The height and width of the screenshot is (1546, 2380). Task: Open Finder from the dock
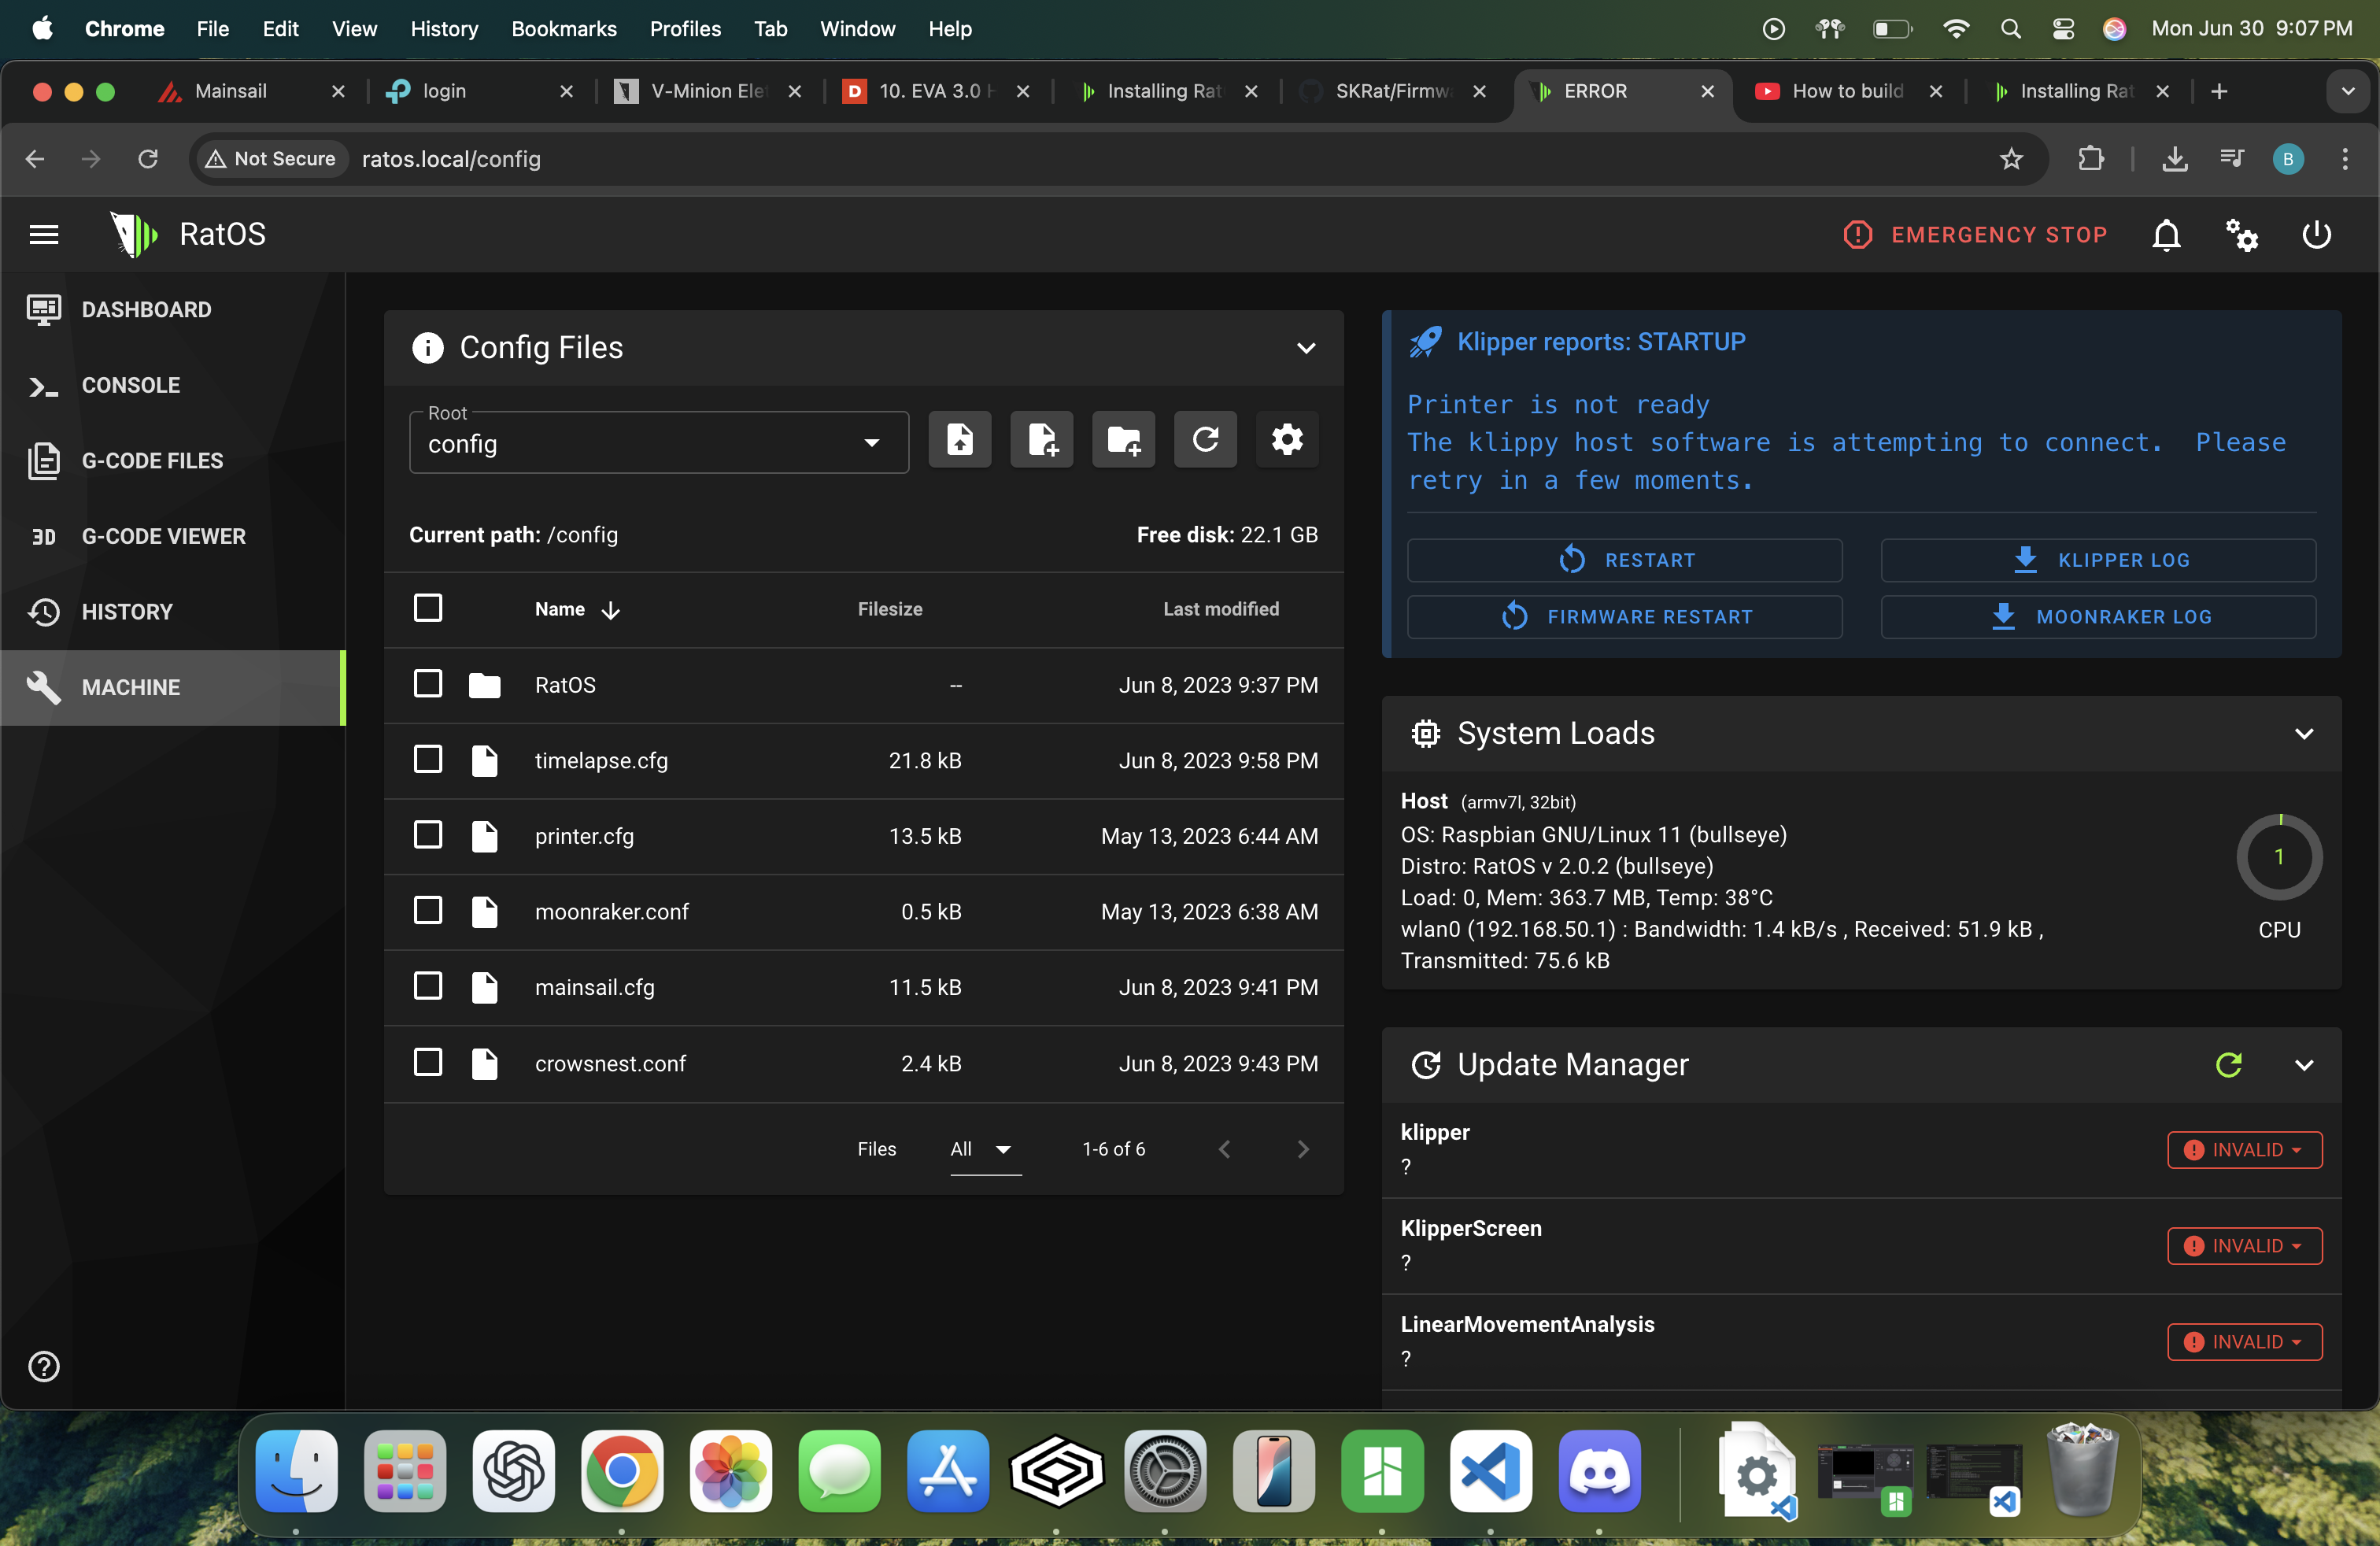click(296, 1472)
